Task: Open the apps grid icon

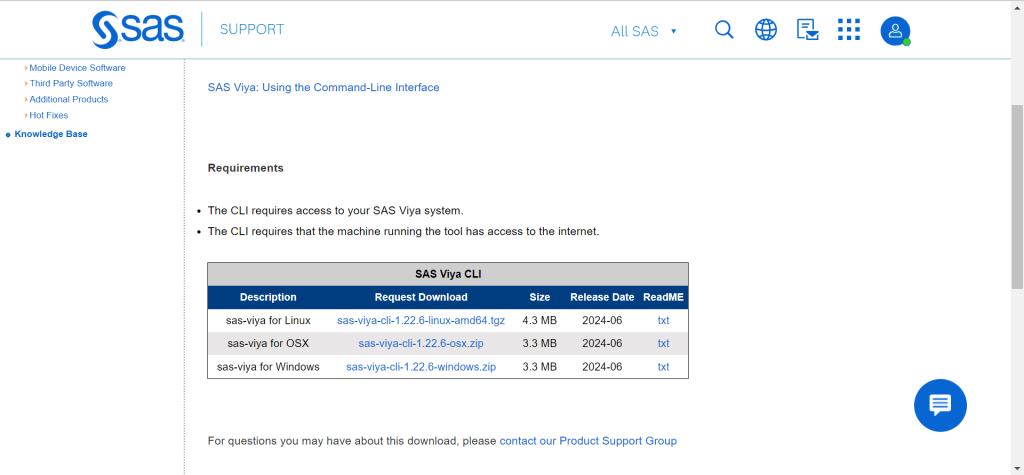Action: point(849,30)
